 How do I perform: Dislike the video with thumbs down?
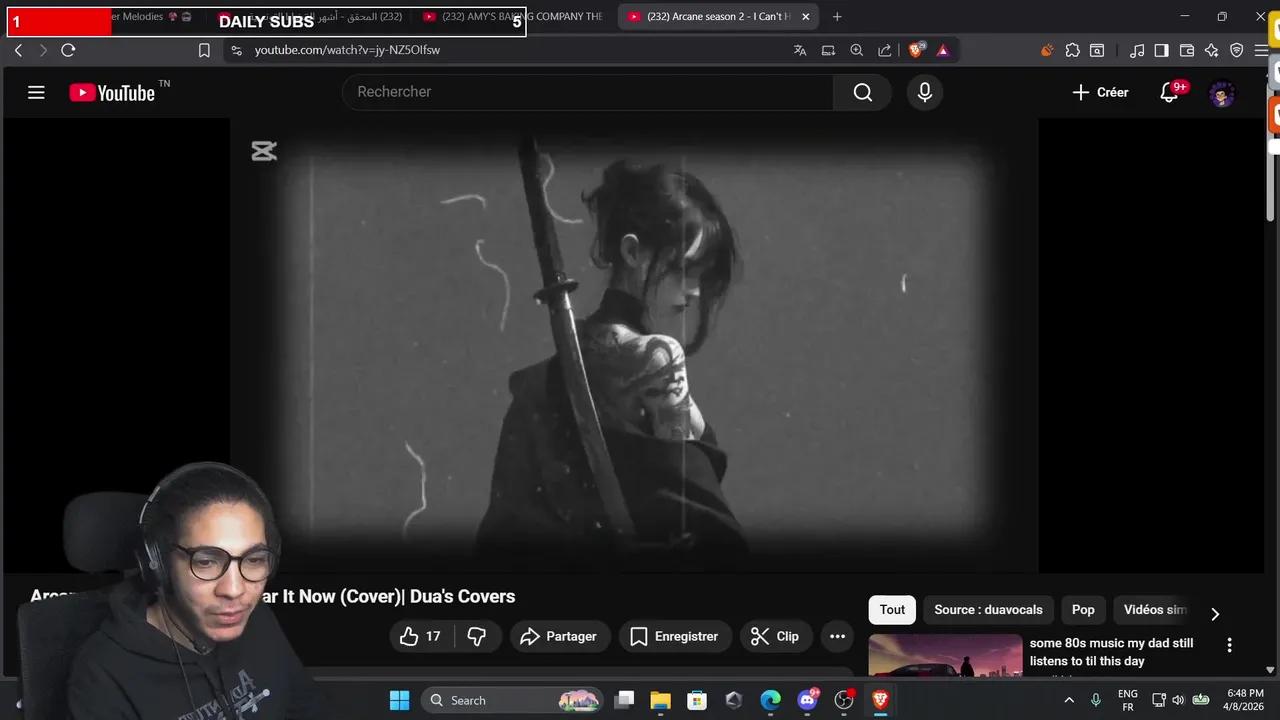(x=477, y=636)
